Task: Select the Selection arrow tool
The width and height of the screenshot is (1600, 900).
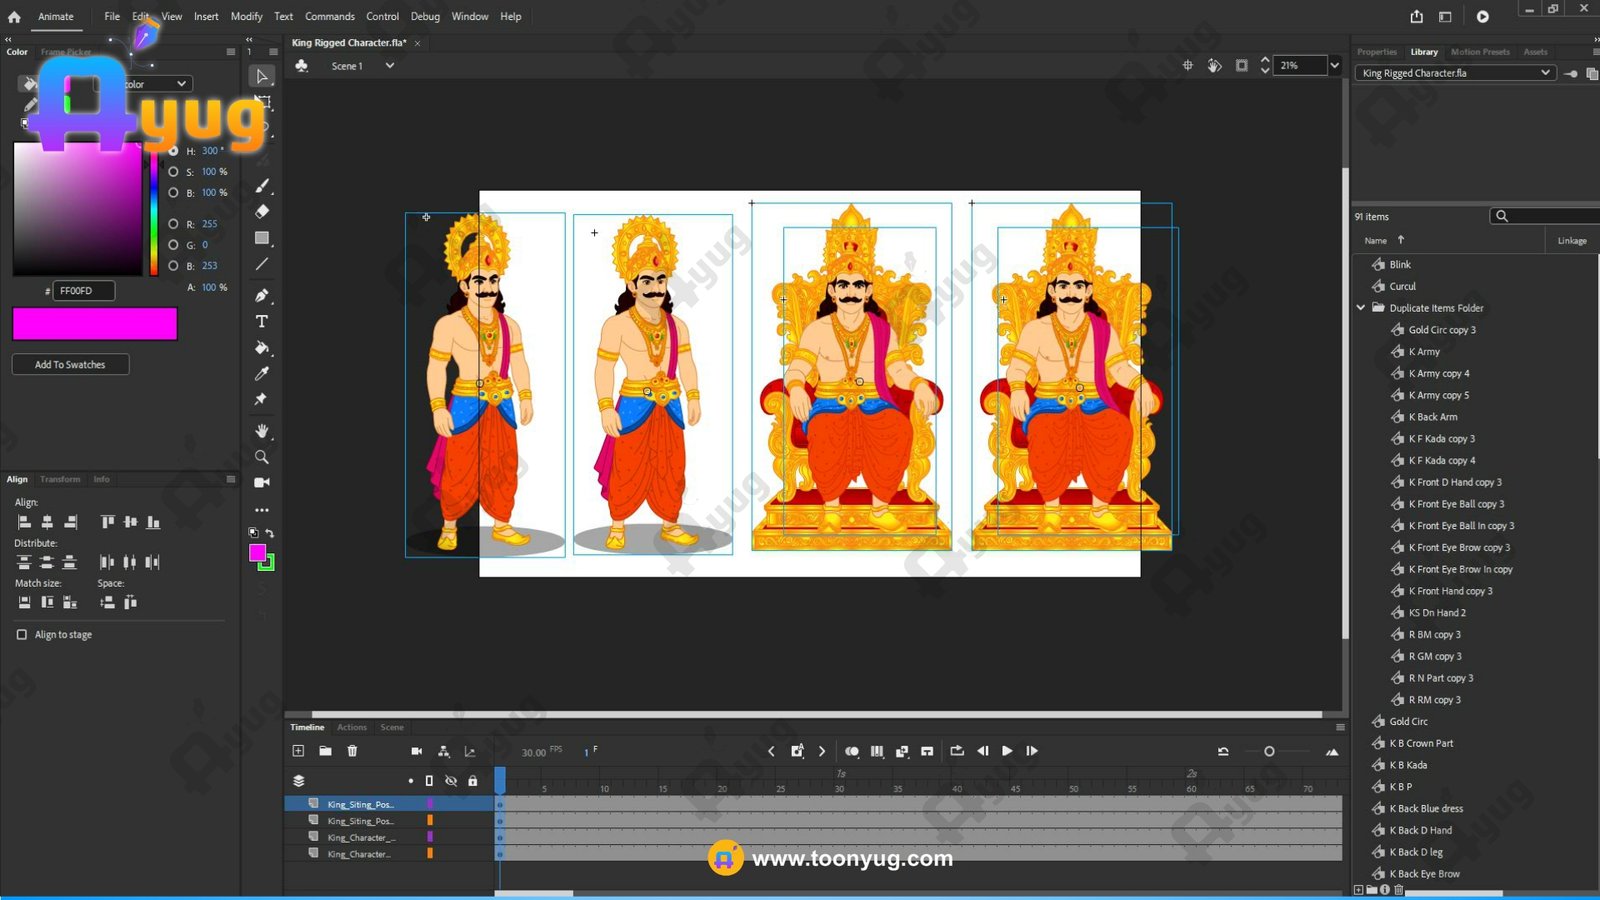Action: [261, 76]
